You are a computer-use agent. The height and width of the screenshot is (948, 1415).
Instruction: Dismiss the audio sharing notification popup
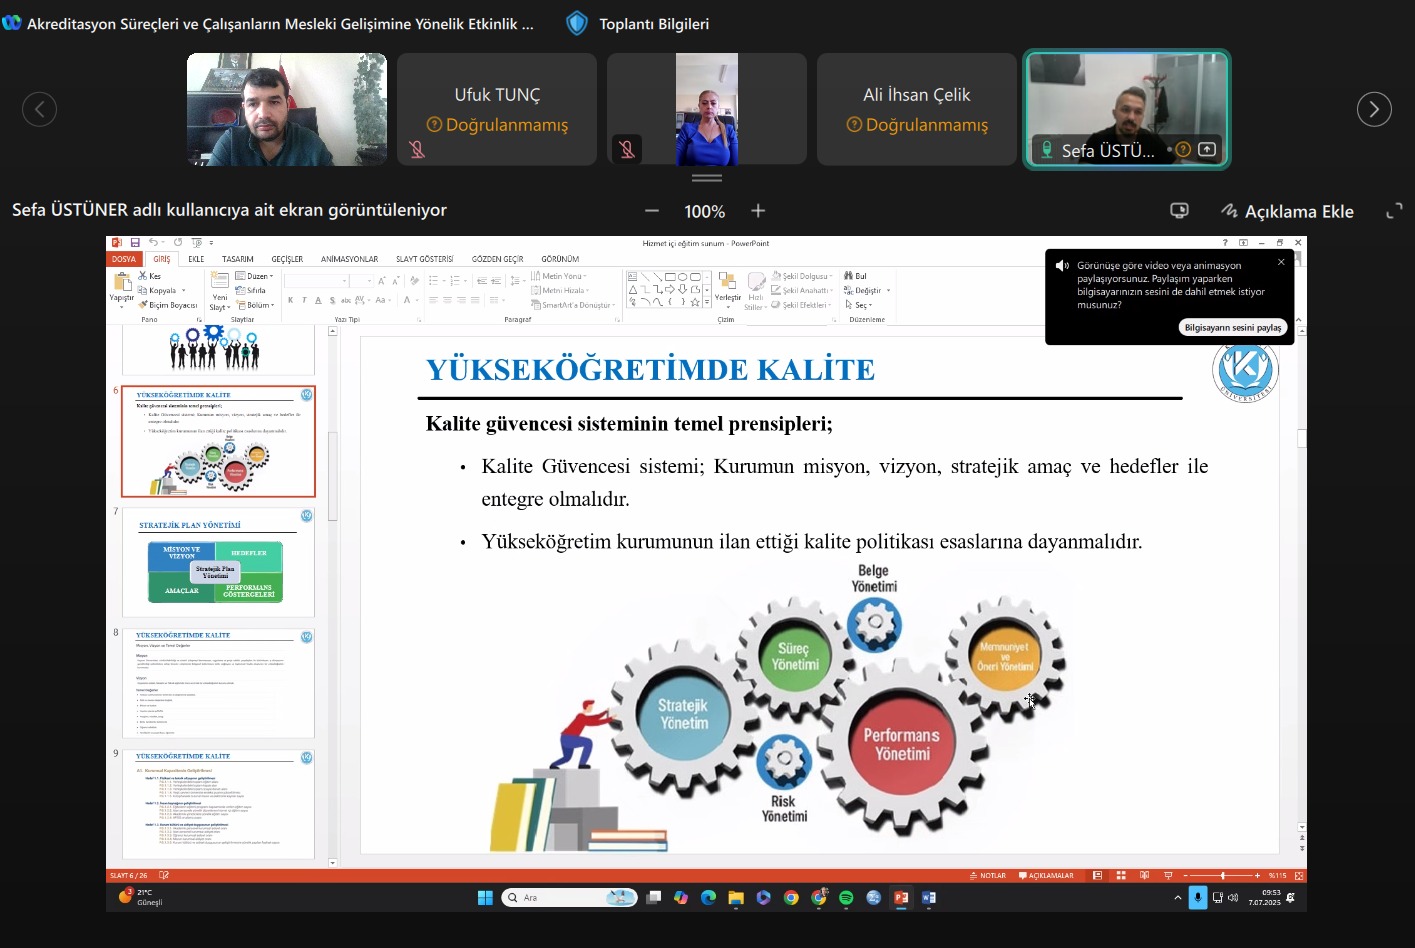1281,263
